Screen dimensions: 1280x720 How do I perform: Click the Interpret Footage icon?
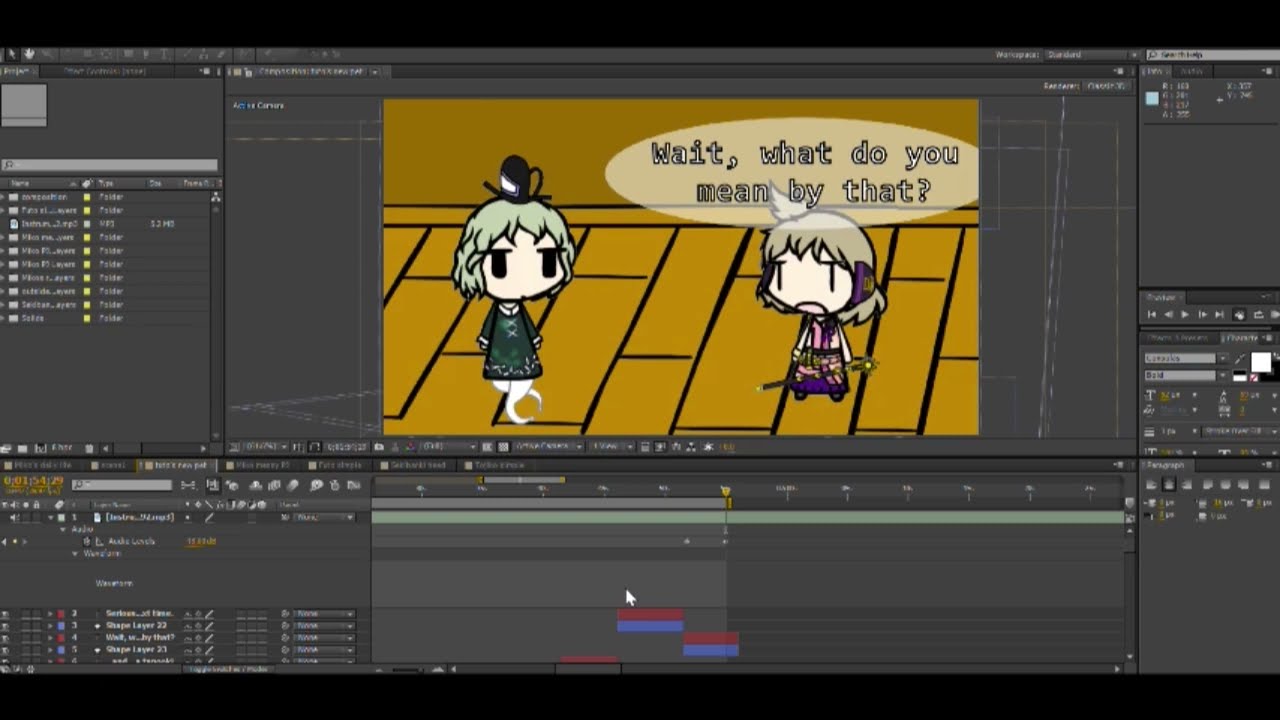(5, 449)
